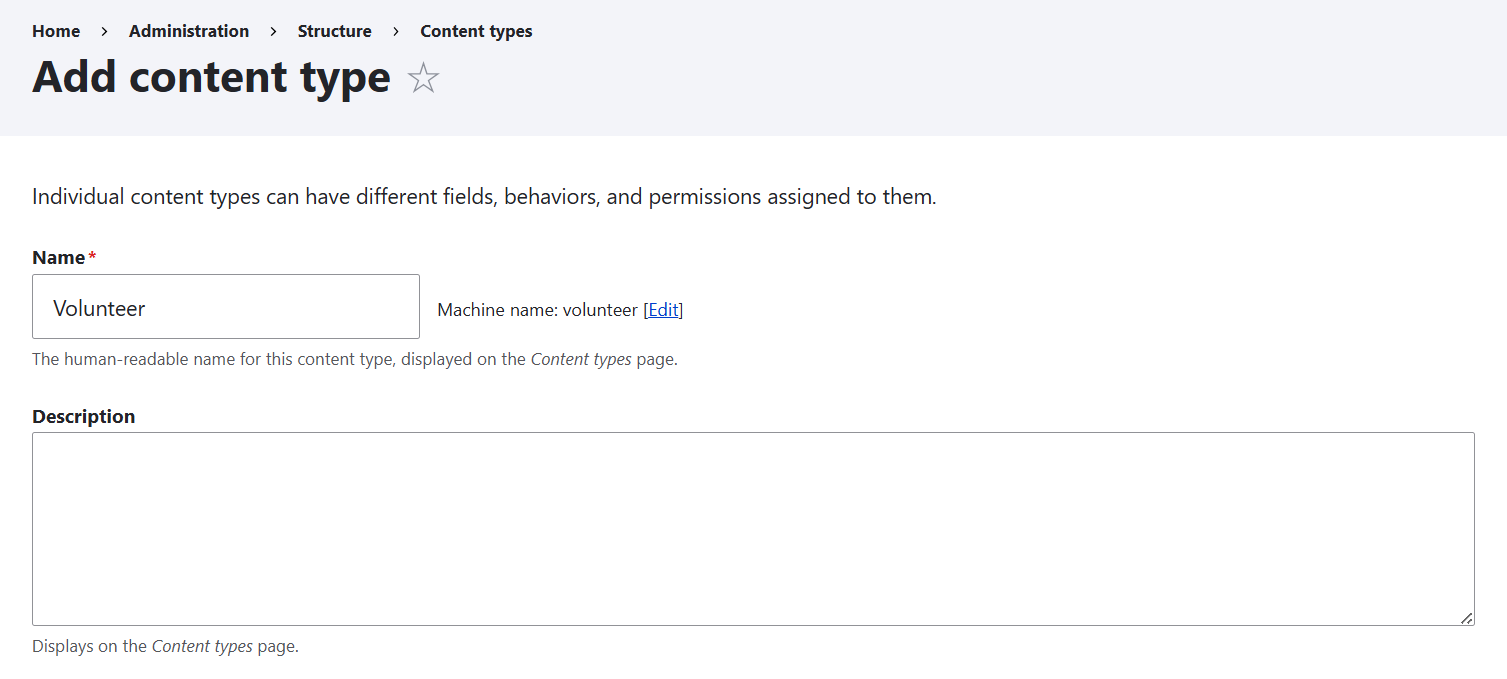1507x679 pixels.
Task: Click the resize grip of the Description box
Action: click(1468, 618)
